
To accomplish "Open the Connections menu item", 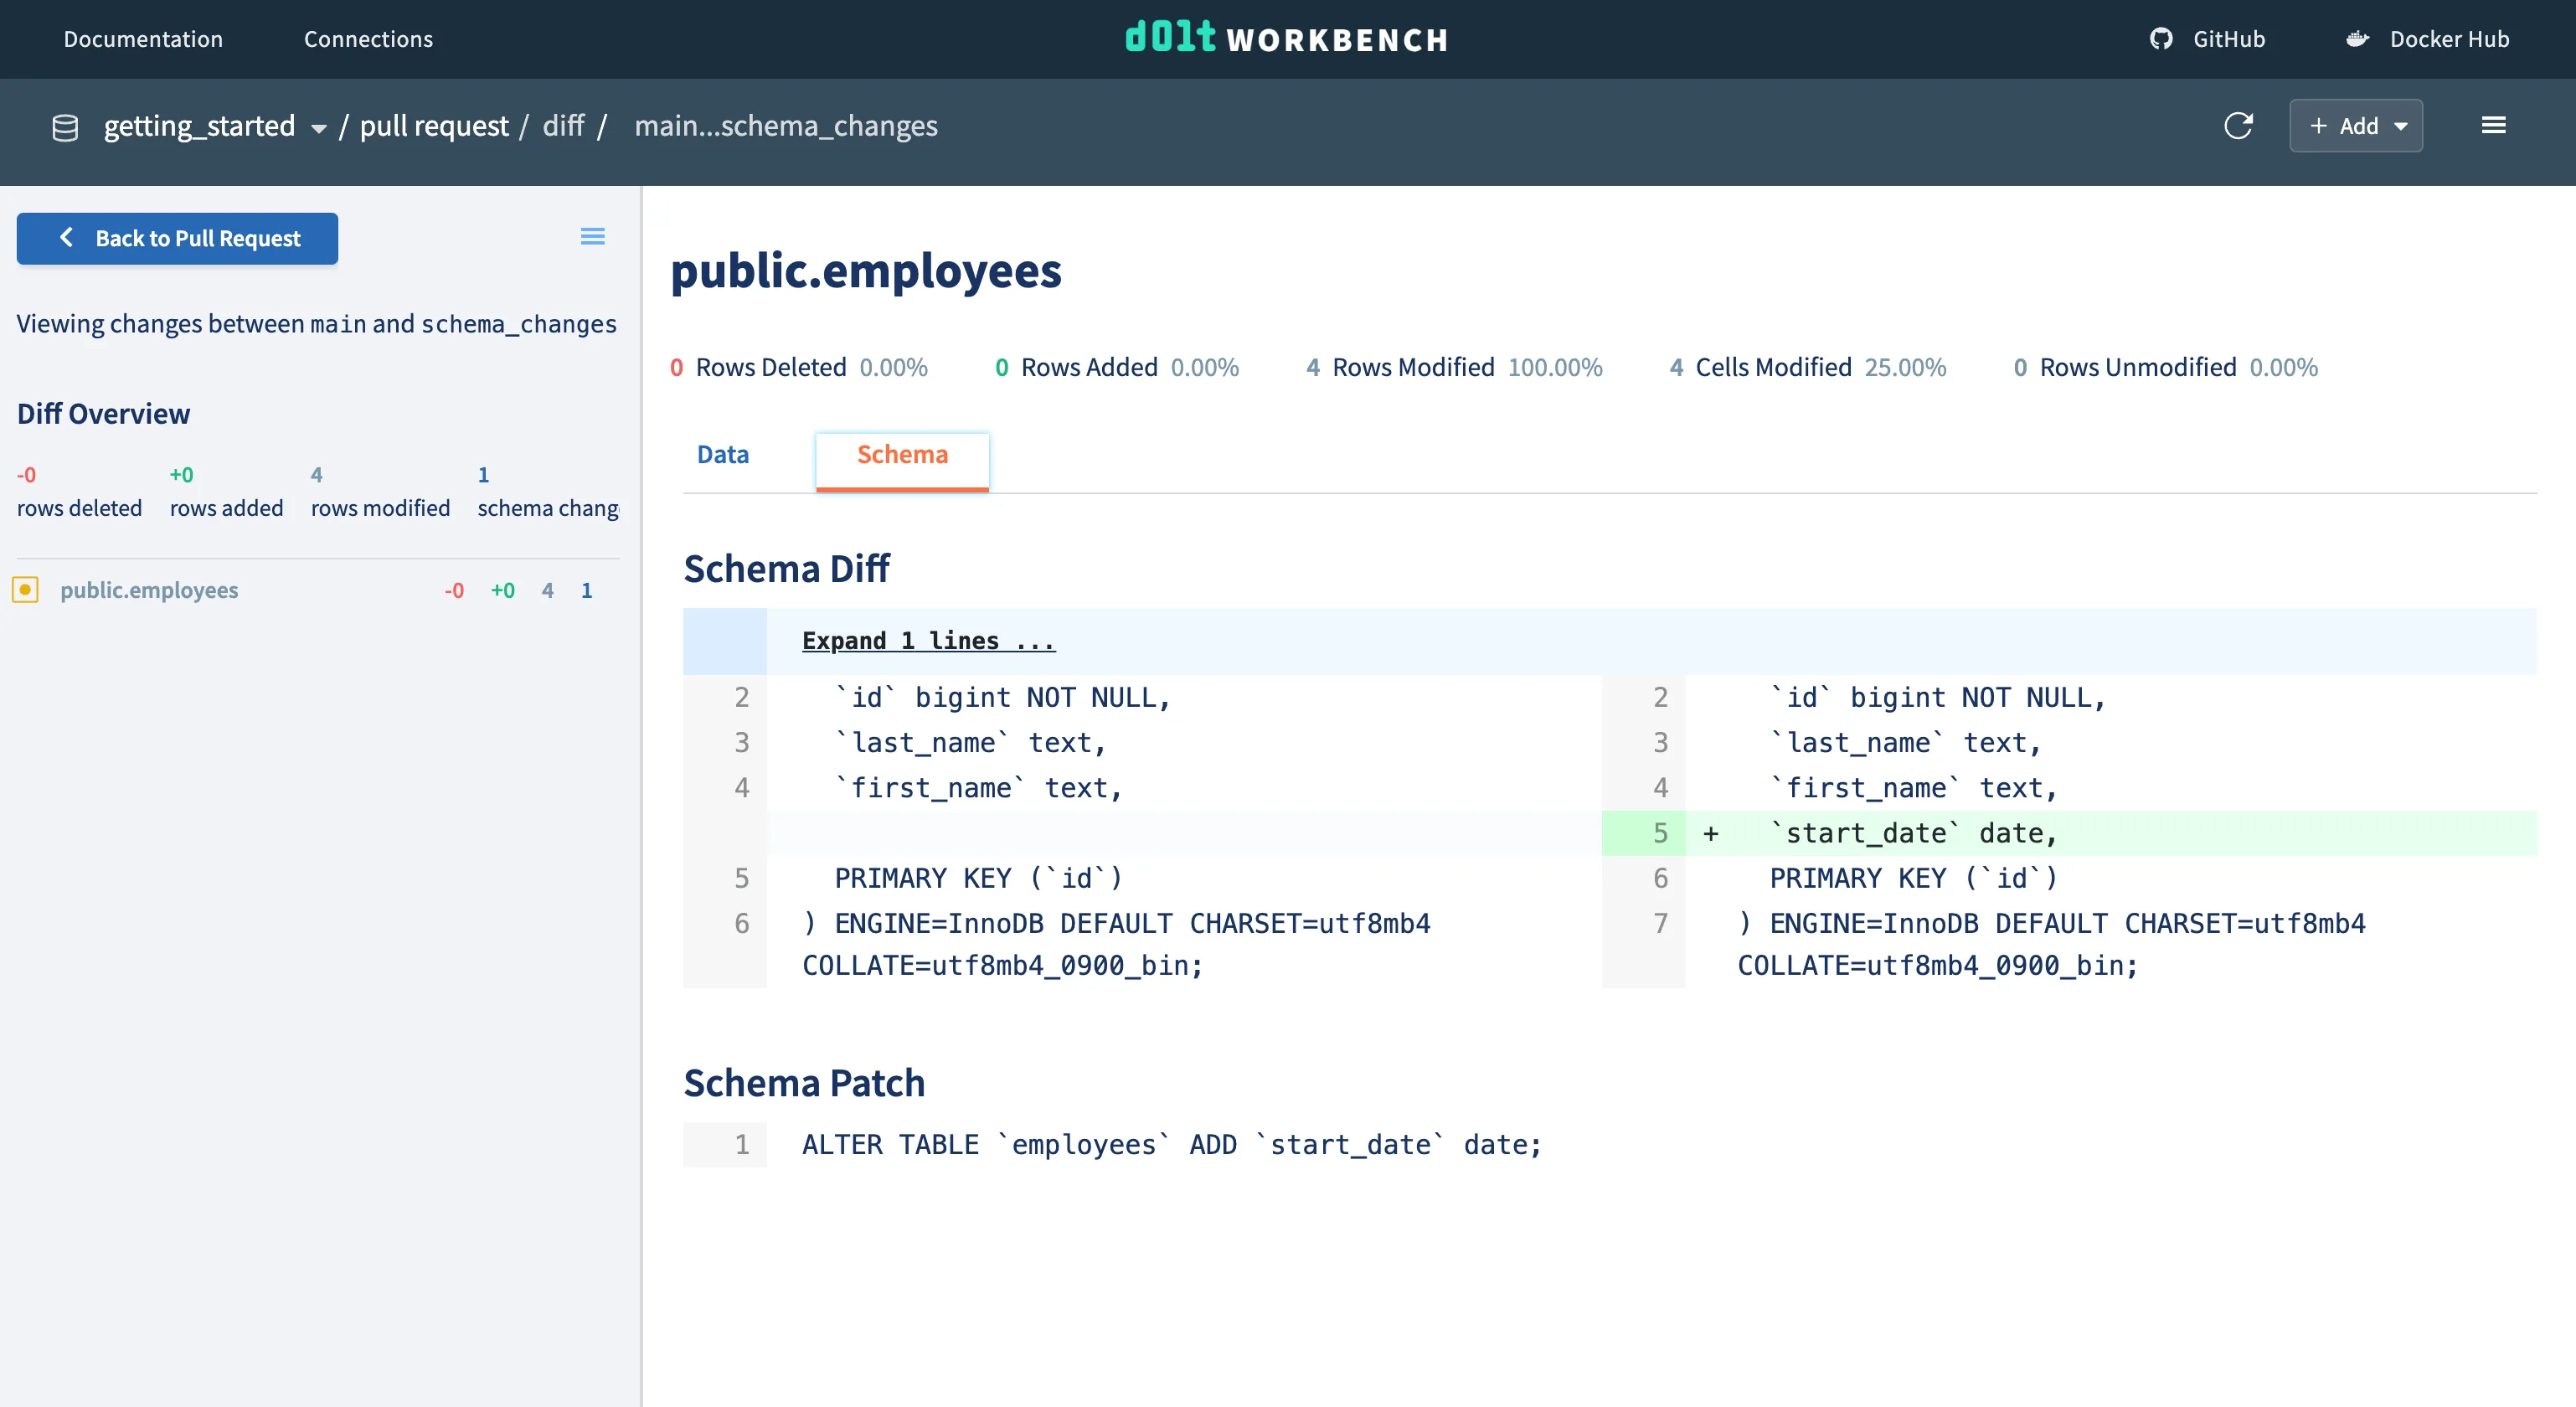I will pos(368,39).
